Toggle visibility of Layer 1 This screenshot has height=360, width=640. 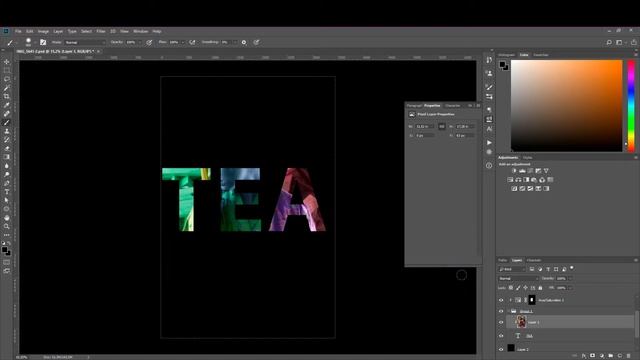point(501,322)
